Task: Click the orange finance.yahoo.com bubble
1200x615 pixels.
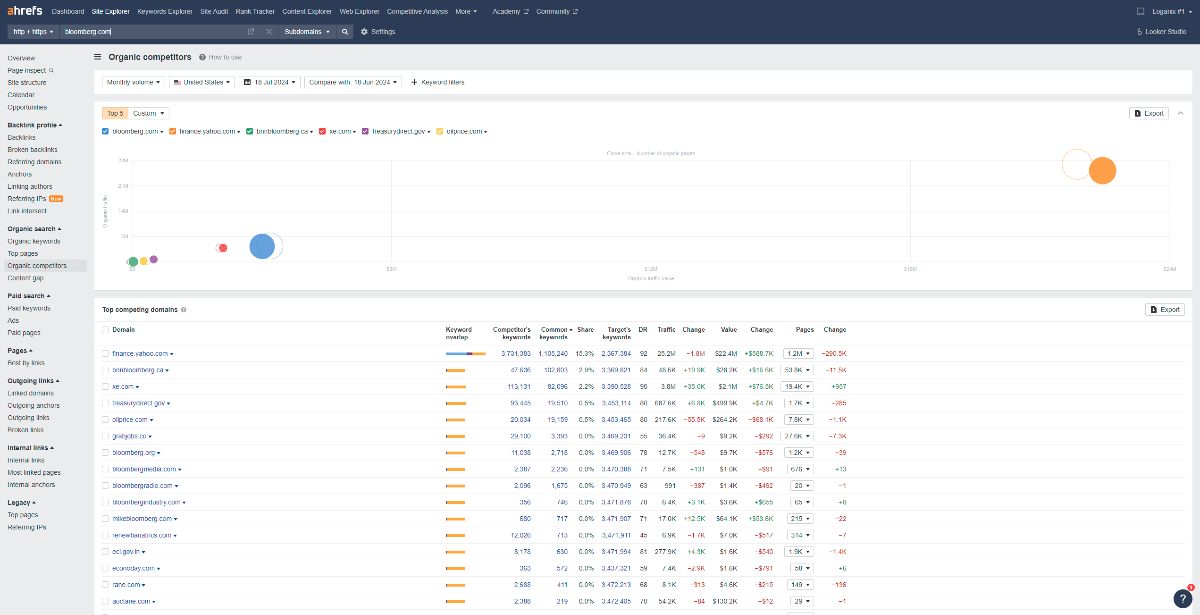Action: coord(1102,171)
